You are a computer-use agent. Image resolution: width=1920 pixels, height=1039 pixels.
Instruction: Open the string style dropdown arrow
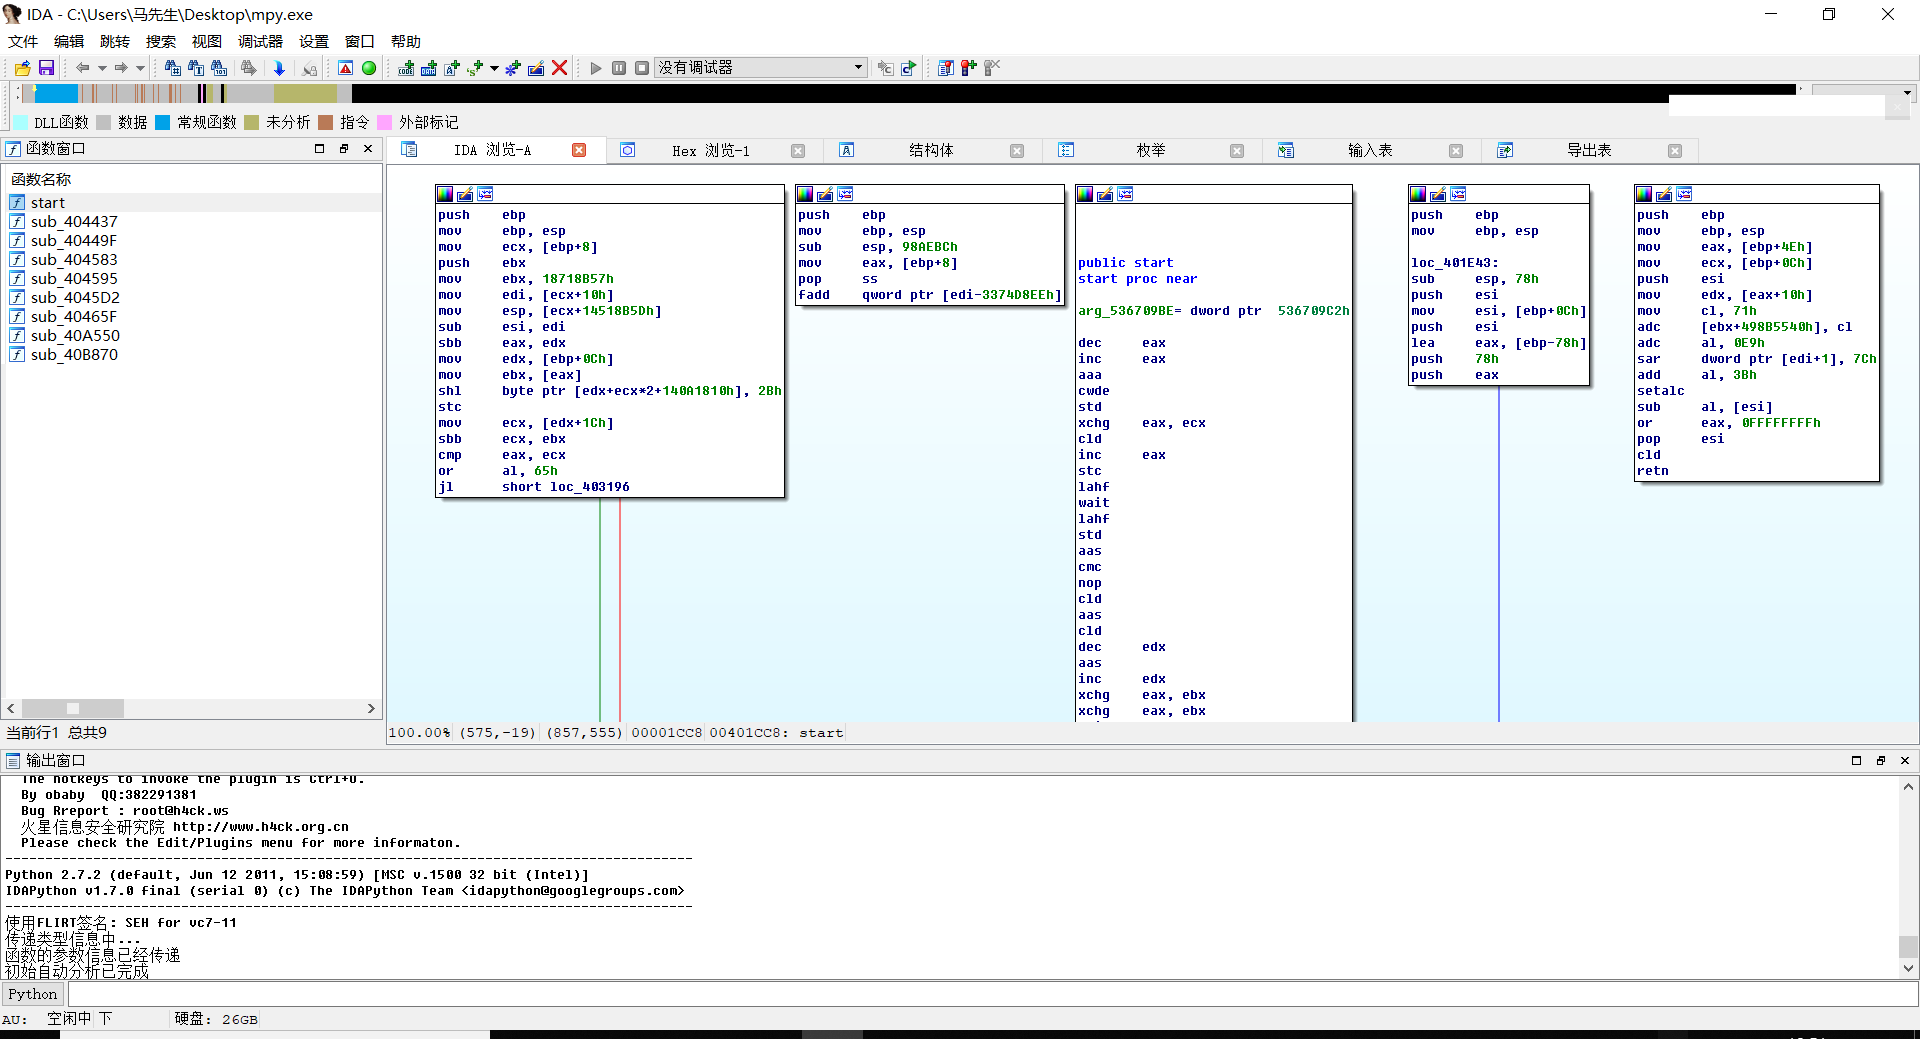coord(494,68)
